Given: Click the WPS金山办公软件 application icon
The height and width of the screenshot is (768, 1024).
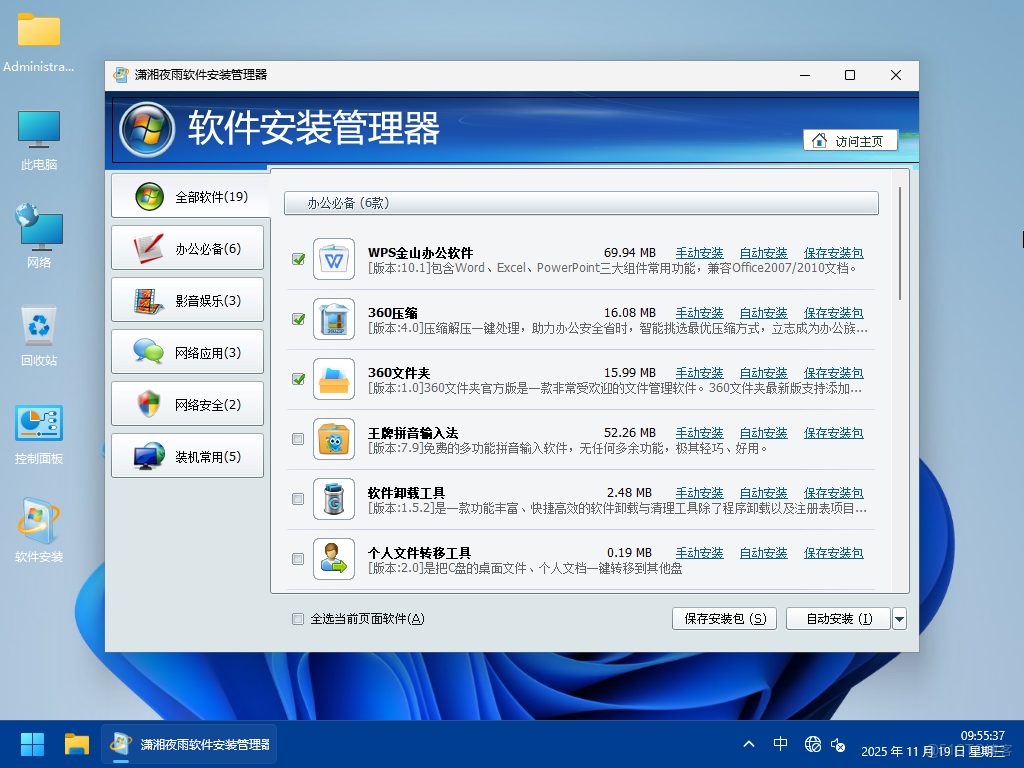Looking at the screenshot, I should [x=333, y=259].
